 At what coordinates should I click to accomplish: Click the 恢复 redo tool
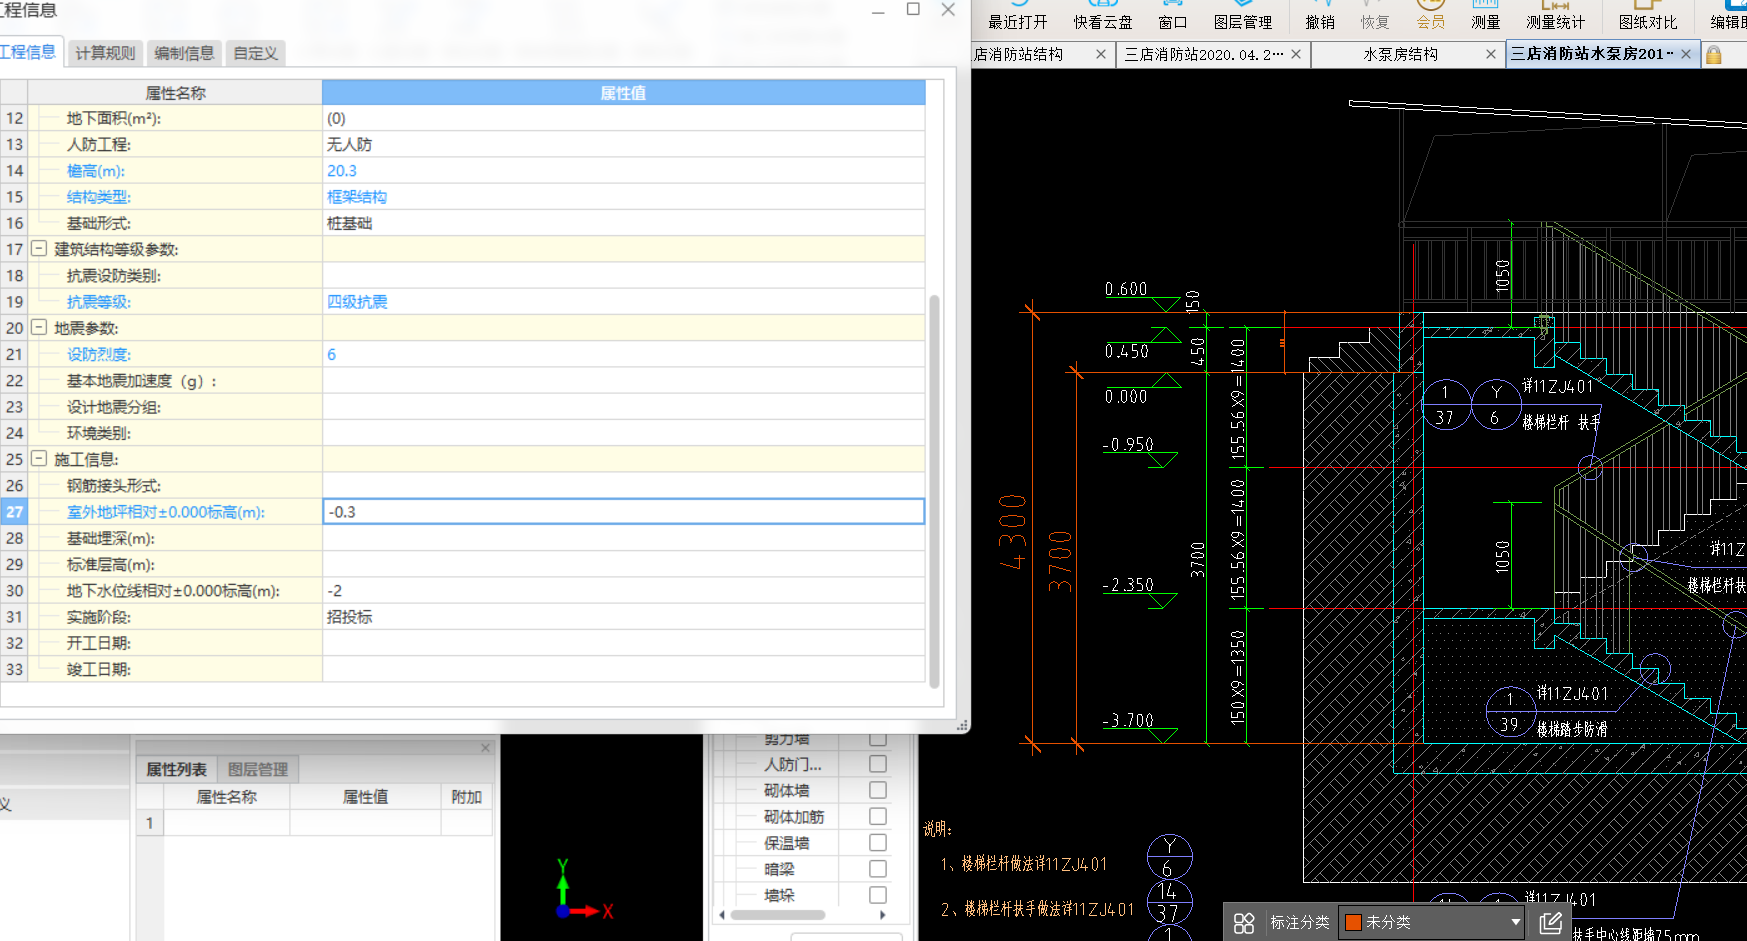coord(1375,16)
